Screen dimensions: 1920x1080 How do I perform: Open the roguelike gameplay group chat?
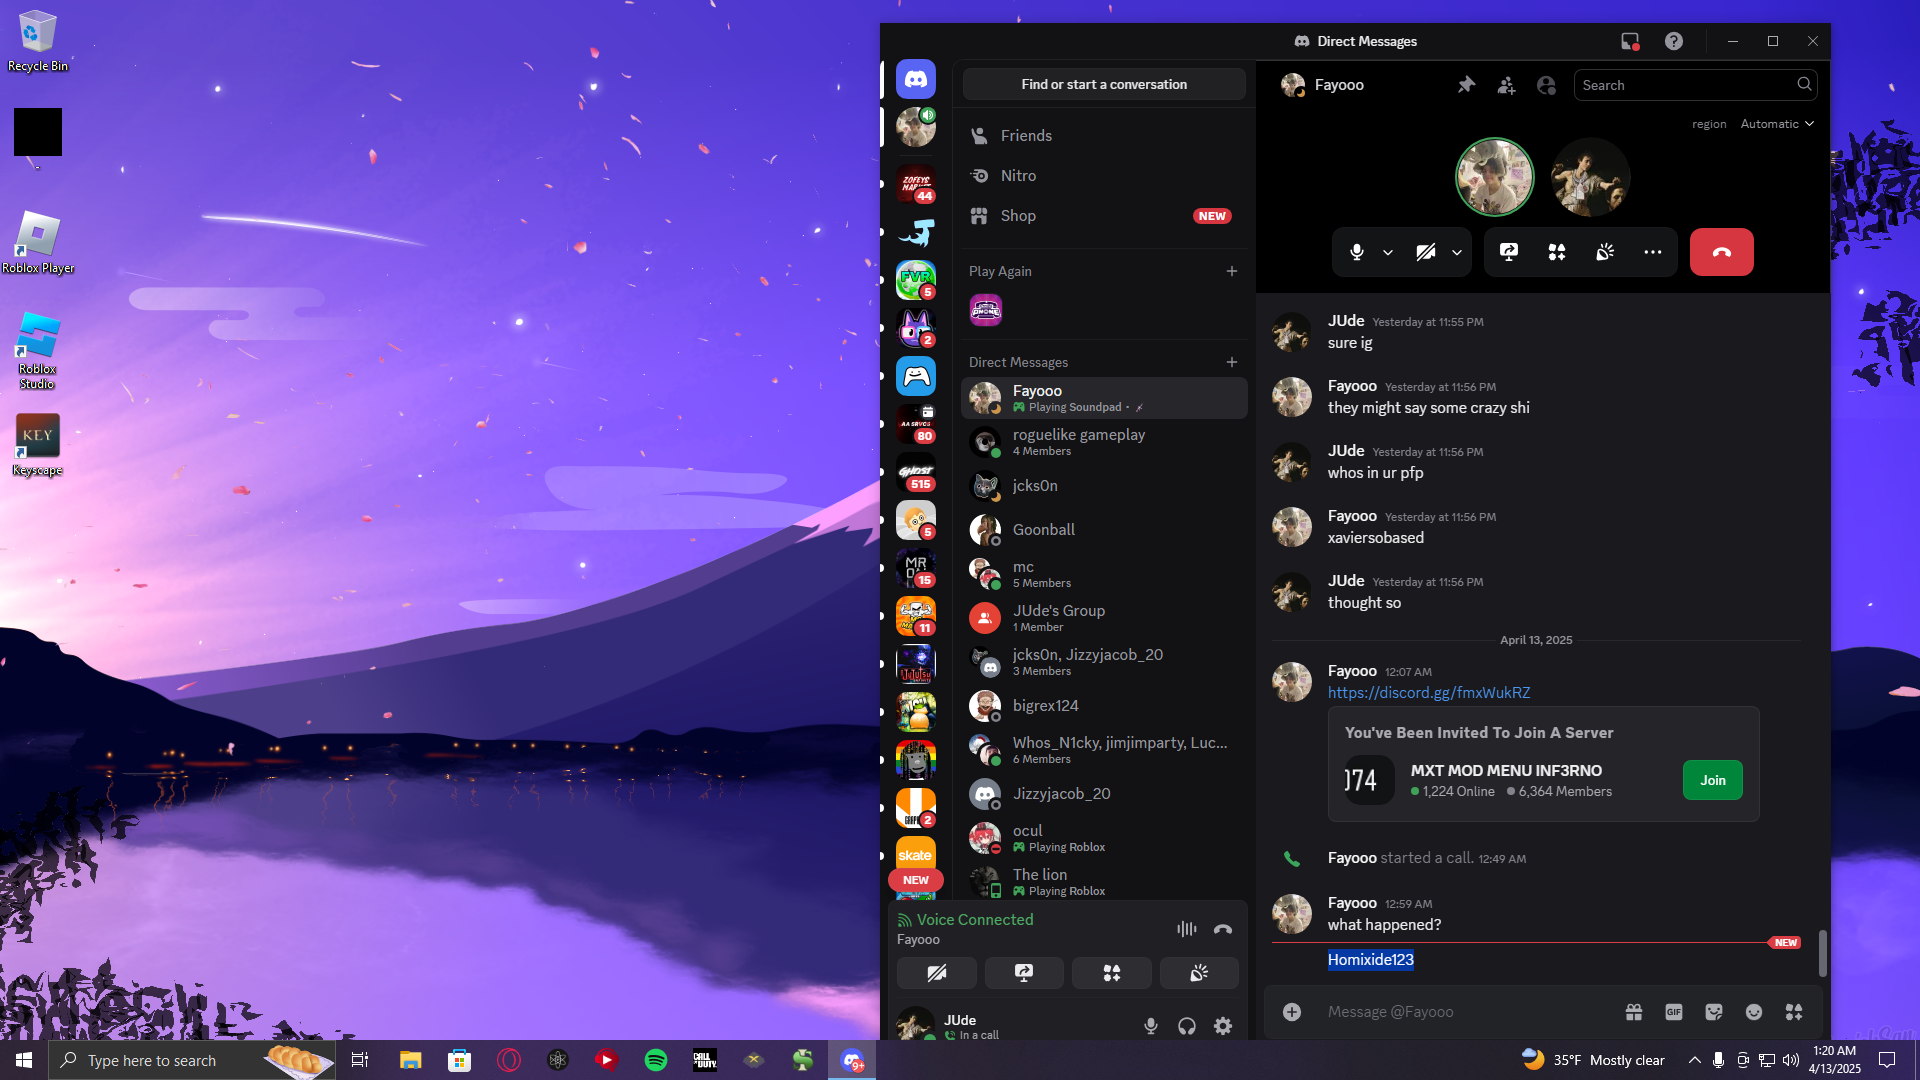click(x=1104, y=442)
